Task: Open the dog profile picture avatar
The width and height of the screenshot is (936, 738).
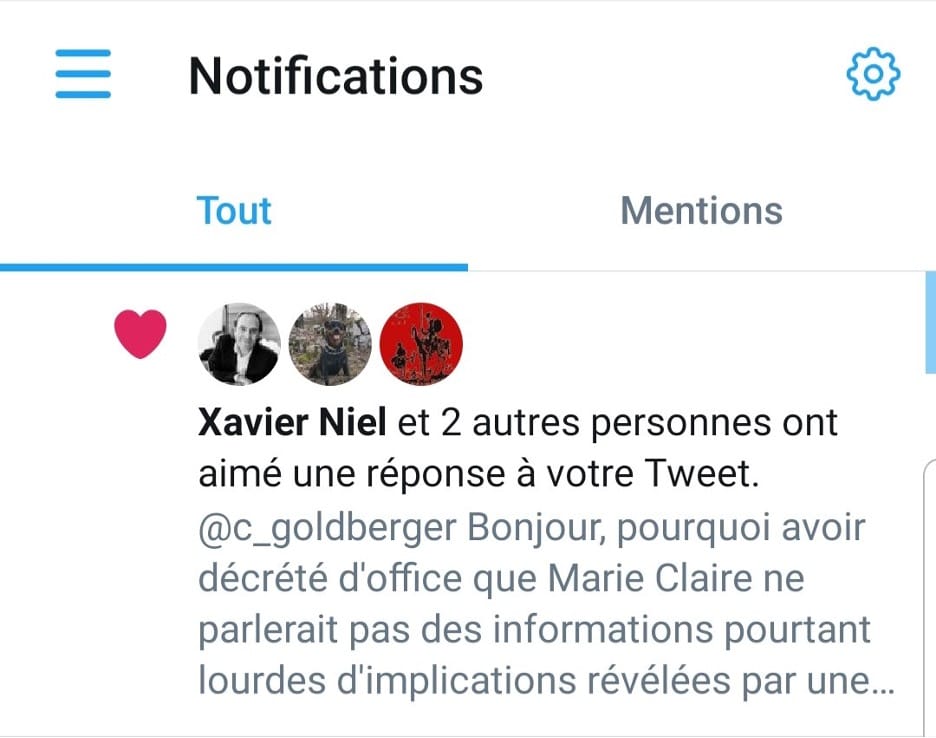Action: click(x=330, y=344)
